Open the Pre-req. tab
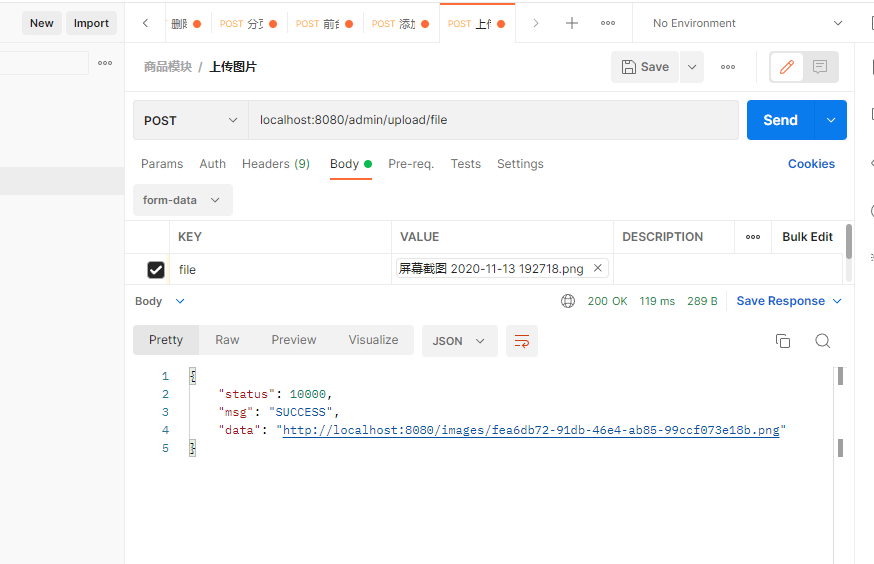 (411, 164)
